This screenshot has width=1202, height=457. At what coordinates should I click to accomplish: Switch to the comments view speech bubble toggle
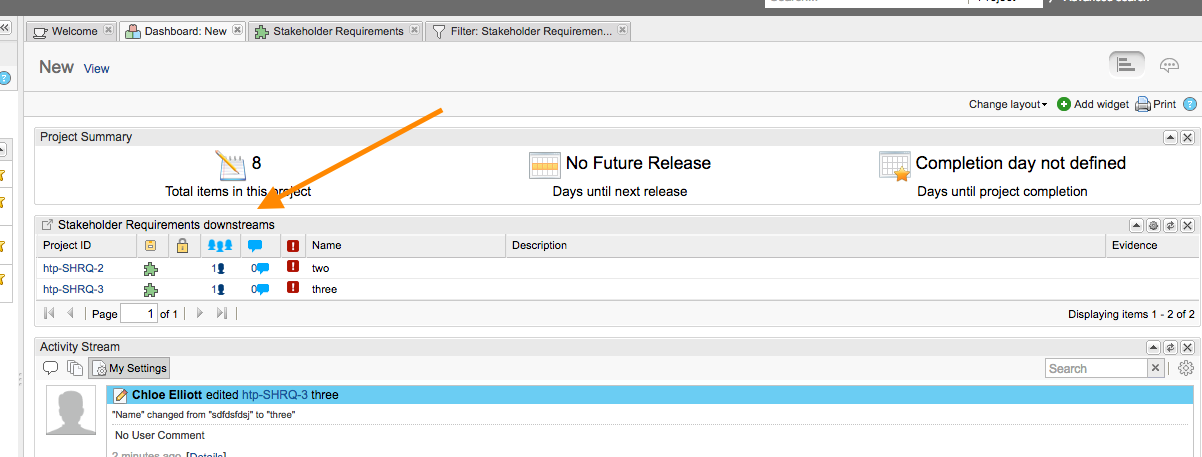point(1169,65)
